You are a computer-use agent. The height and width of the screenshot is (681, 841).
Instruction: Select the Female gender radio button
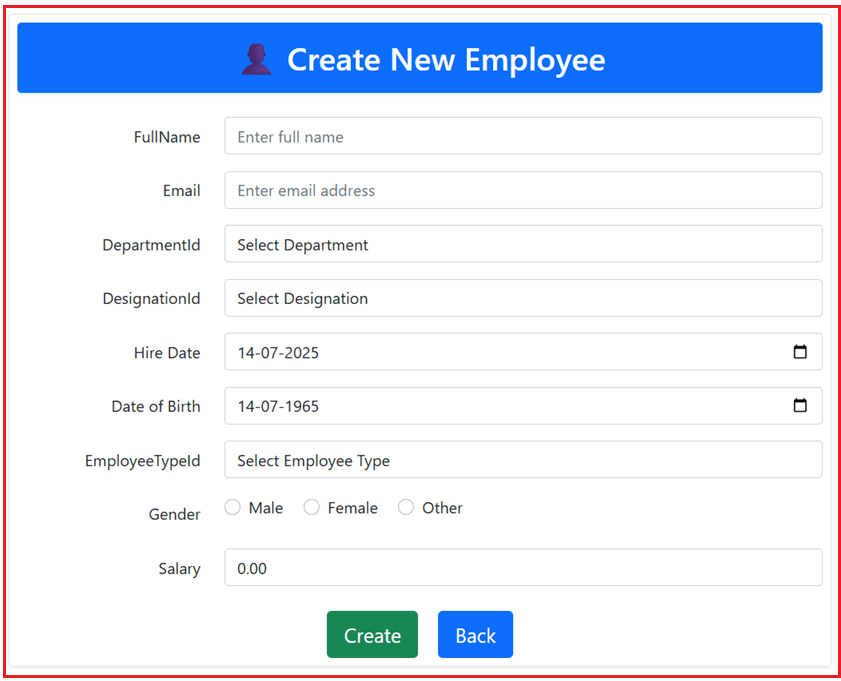coord(312,507)
